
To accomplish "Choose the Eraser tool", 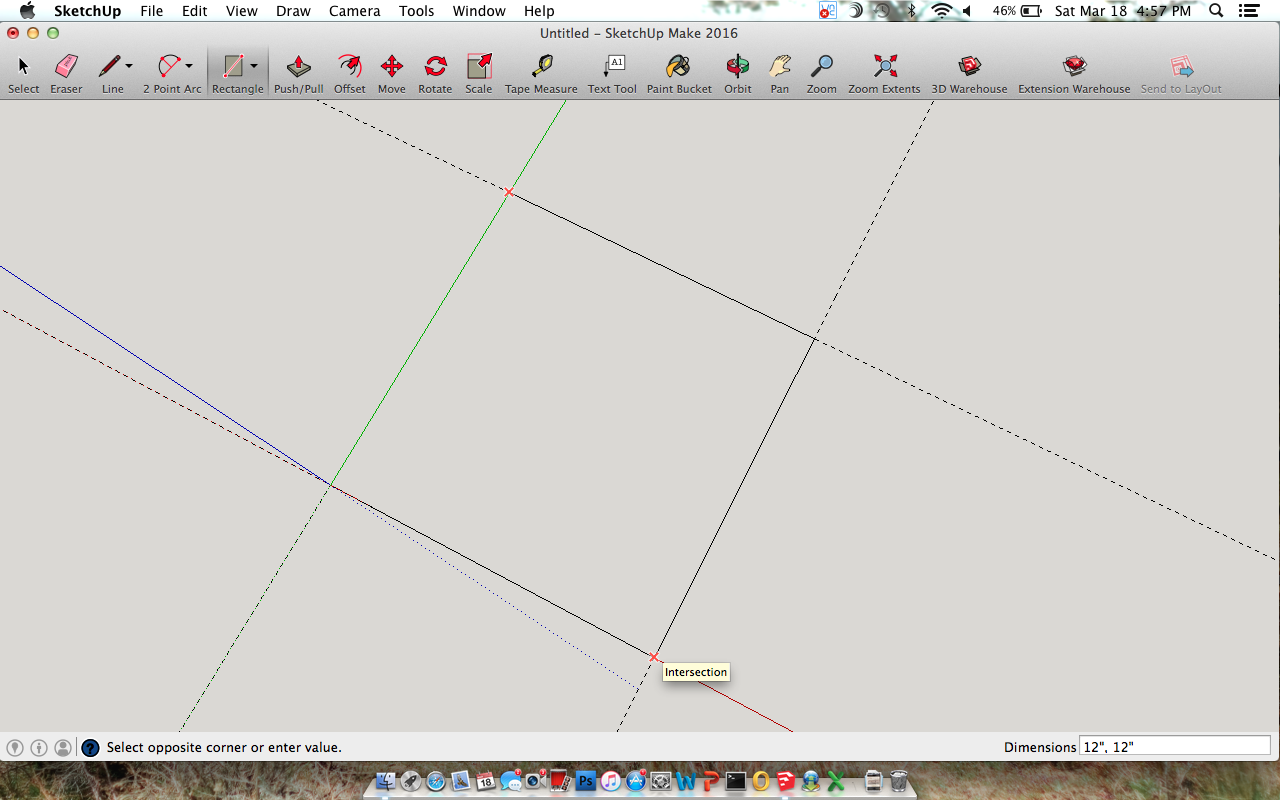I will [x=66, y=74].
